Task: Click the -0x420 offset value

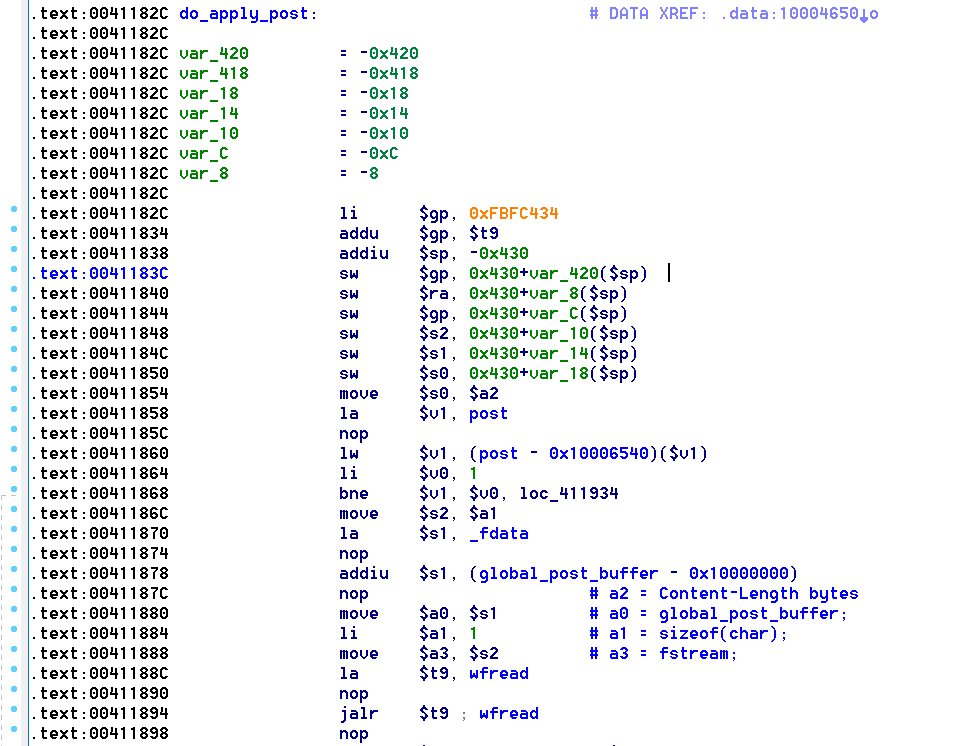Action: click(389, 54)
